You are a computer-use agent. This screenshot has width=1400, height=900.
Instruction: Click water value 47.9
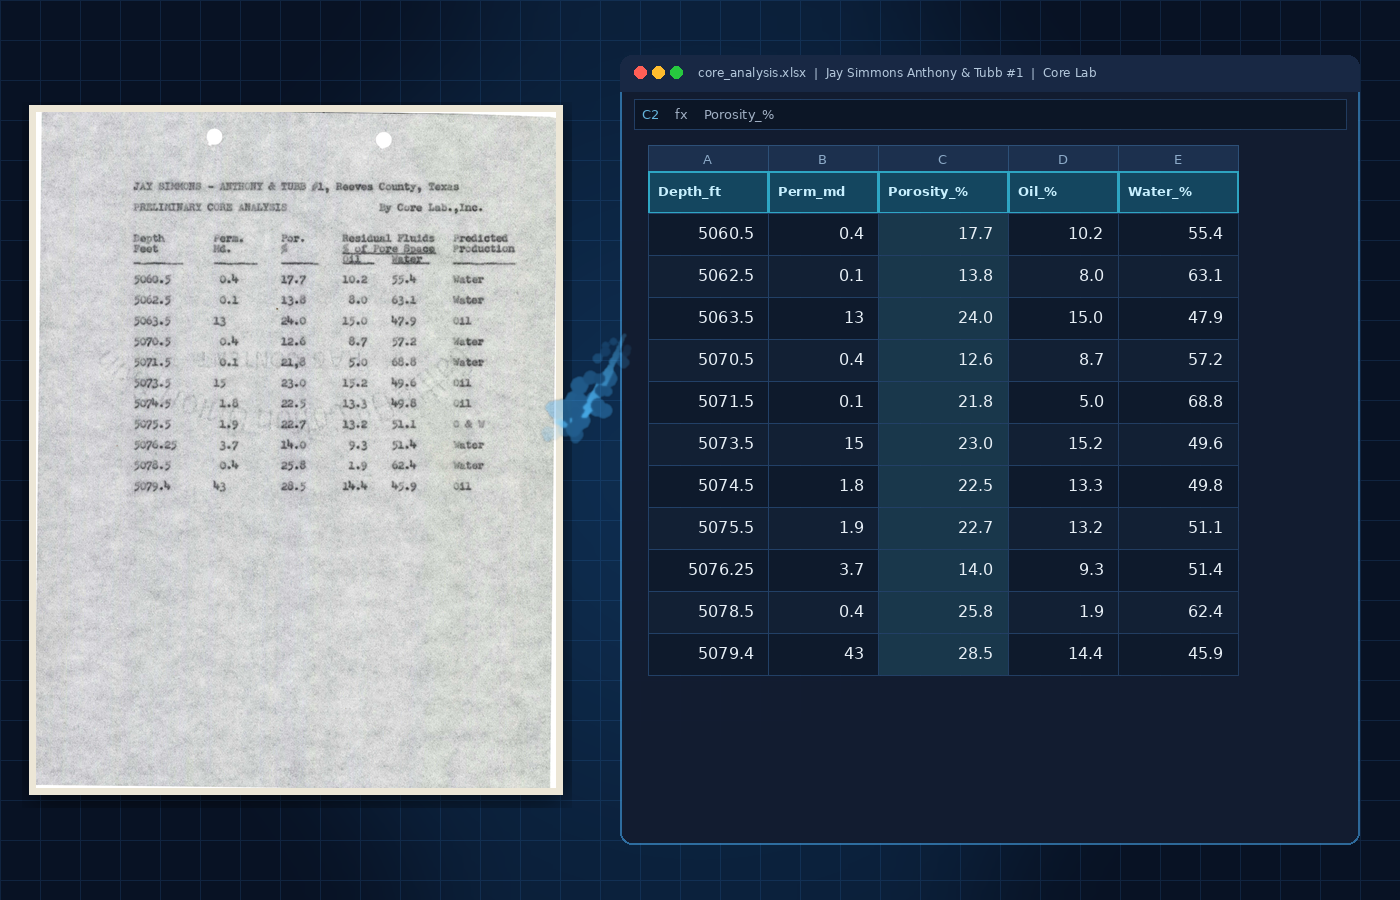(1178, 318)
